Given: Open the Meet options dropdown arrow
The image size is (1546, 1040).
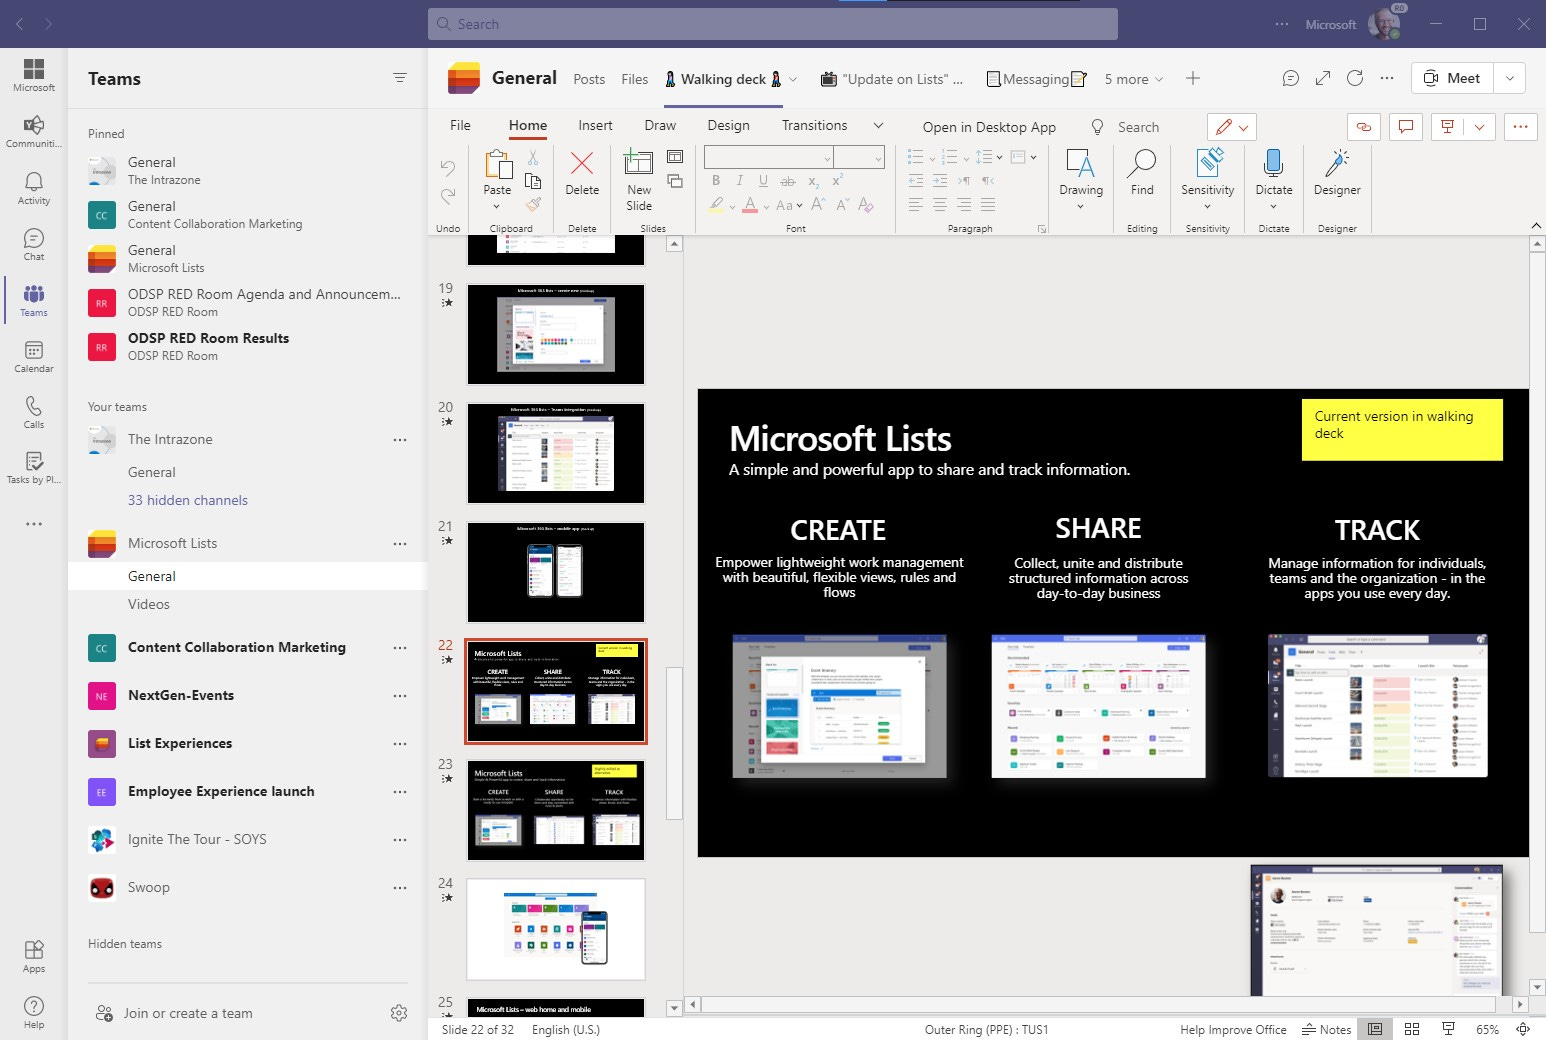Looking at the screenshot, I should pyautogui.click(x=1510, y=78).
